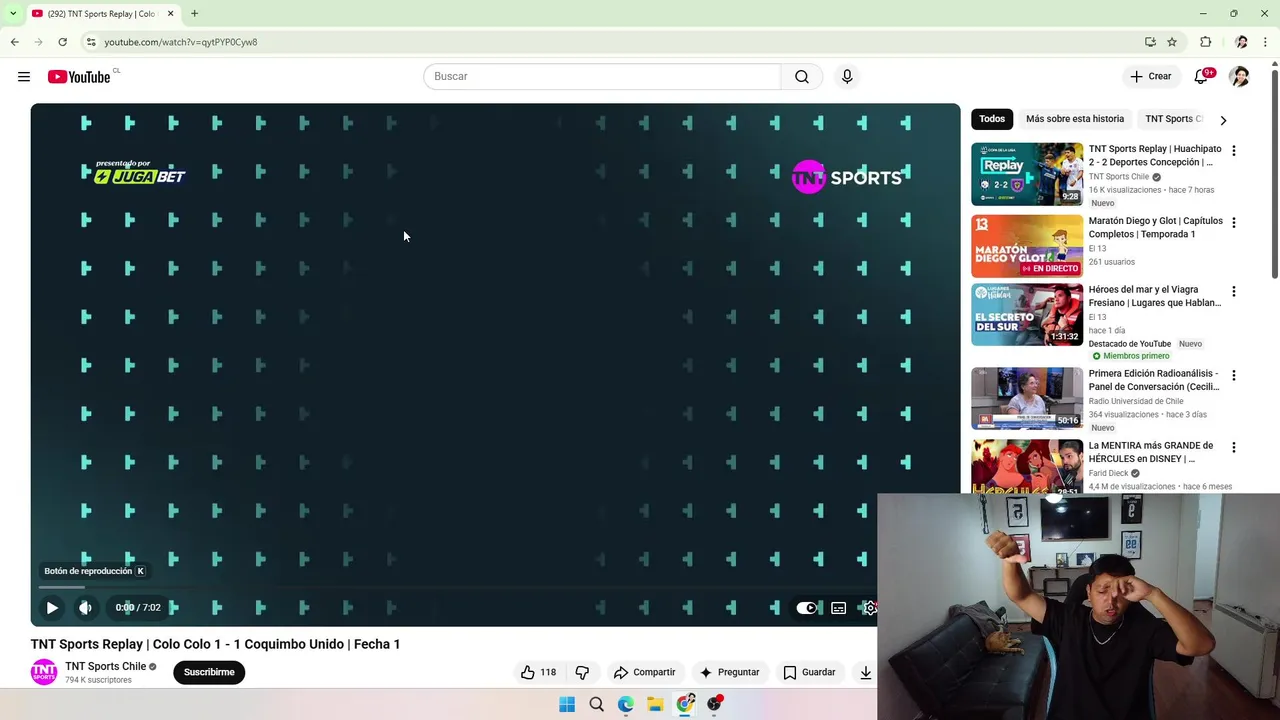1280x720 pixels.
Task: Open the Huachipato 2-2 Replay thumbnail
Action: pyautogui.click(x=1027, y=174)
